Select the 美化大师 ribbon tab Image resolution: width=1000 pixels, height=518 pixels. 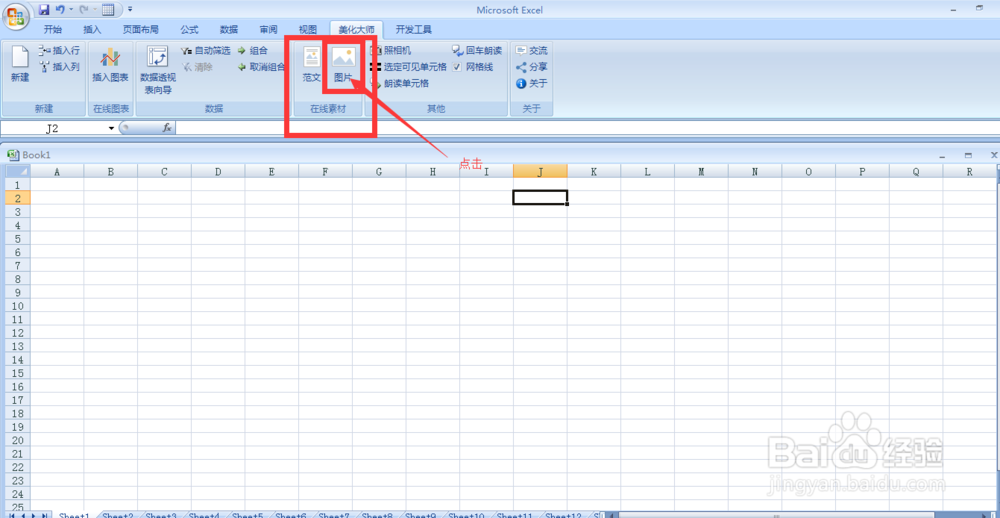(357, 29)
